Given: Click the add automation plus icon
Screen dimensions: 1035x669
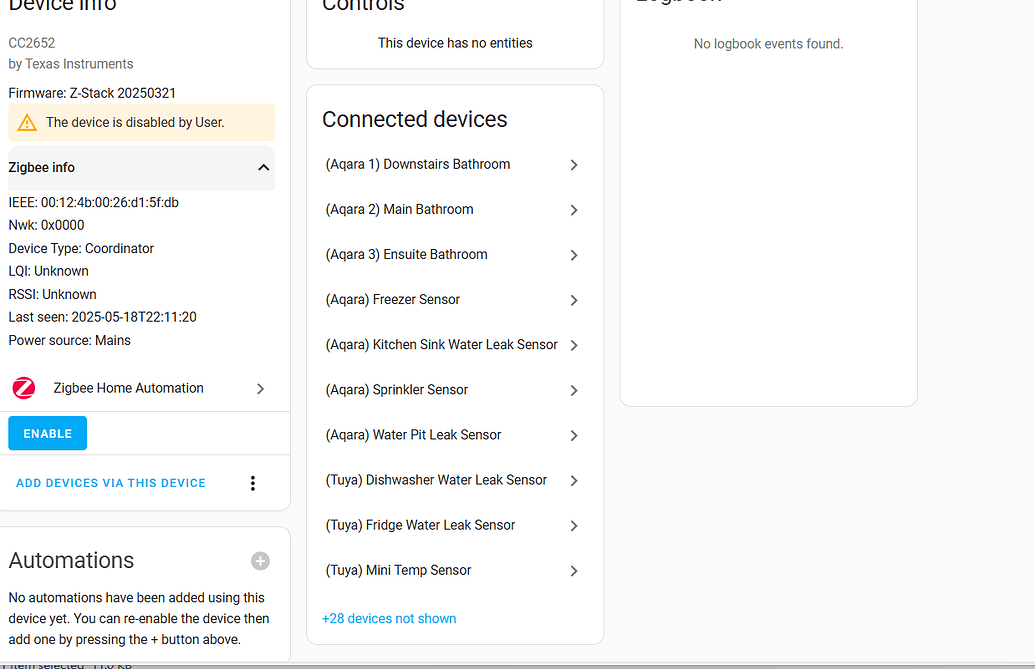Looking at the screenshot, I should pos(260,561).
